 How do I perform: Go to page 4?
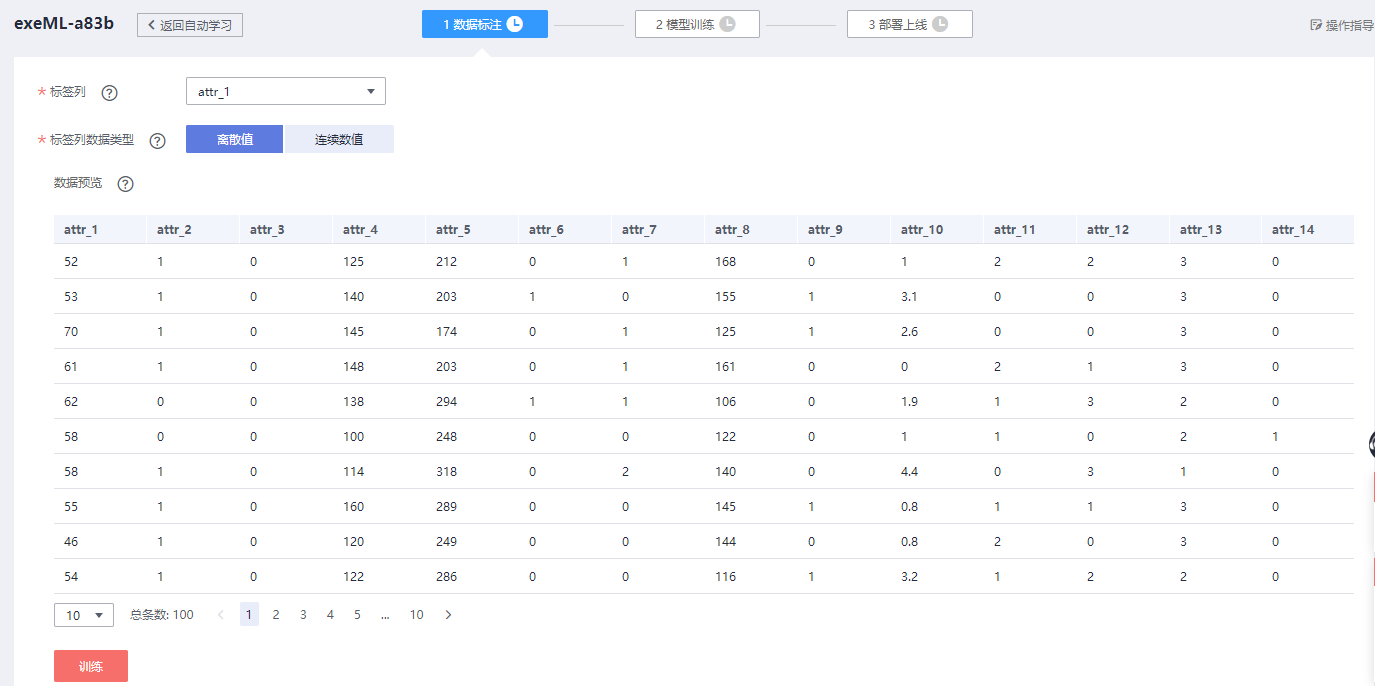[x=330, y=615]
